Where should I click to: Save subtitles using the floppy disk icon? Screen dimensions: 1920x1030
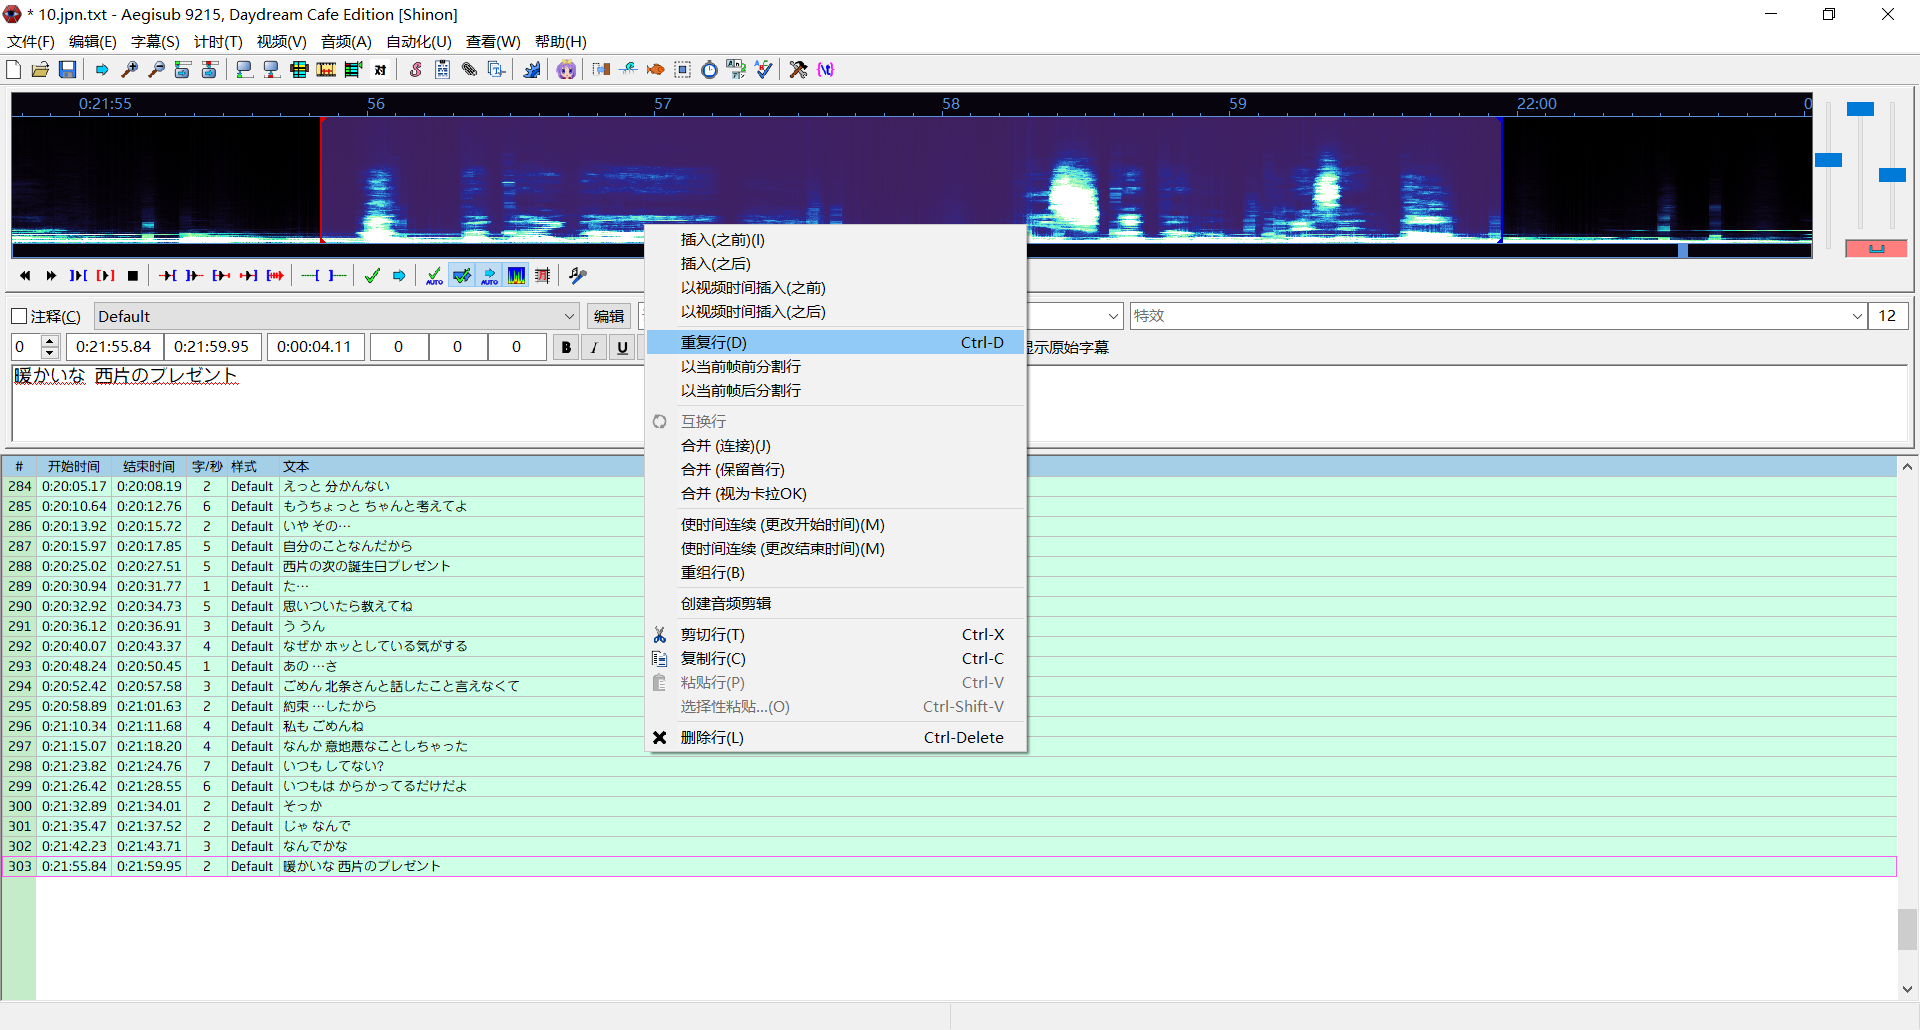pos(67,69)
